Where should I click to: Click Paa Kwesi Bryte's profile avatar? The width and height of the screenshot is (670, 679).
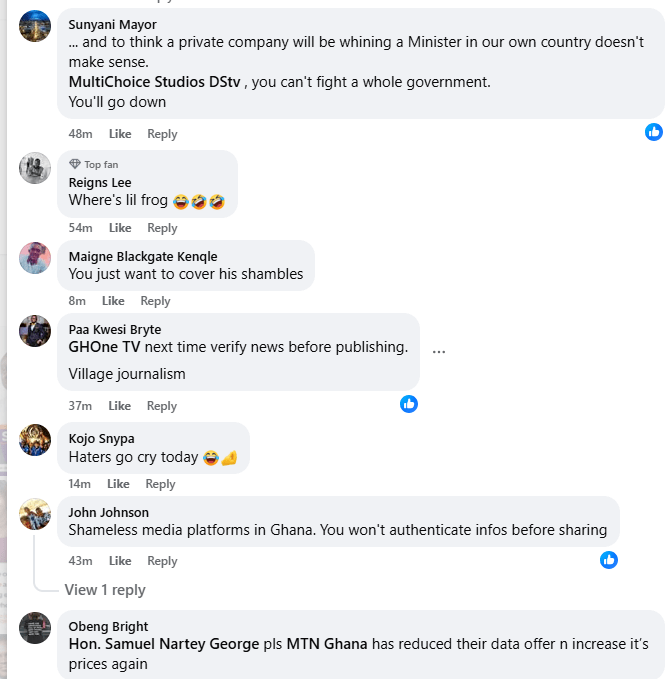click(35, 331)
